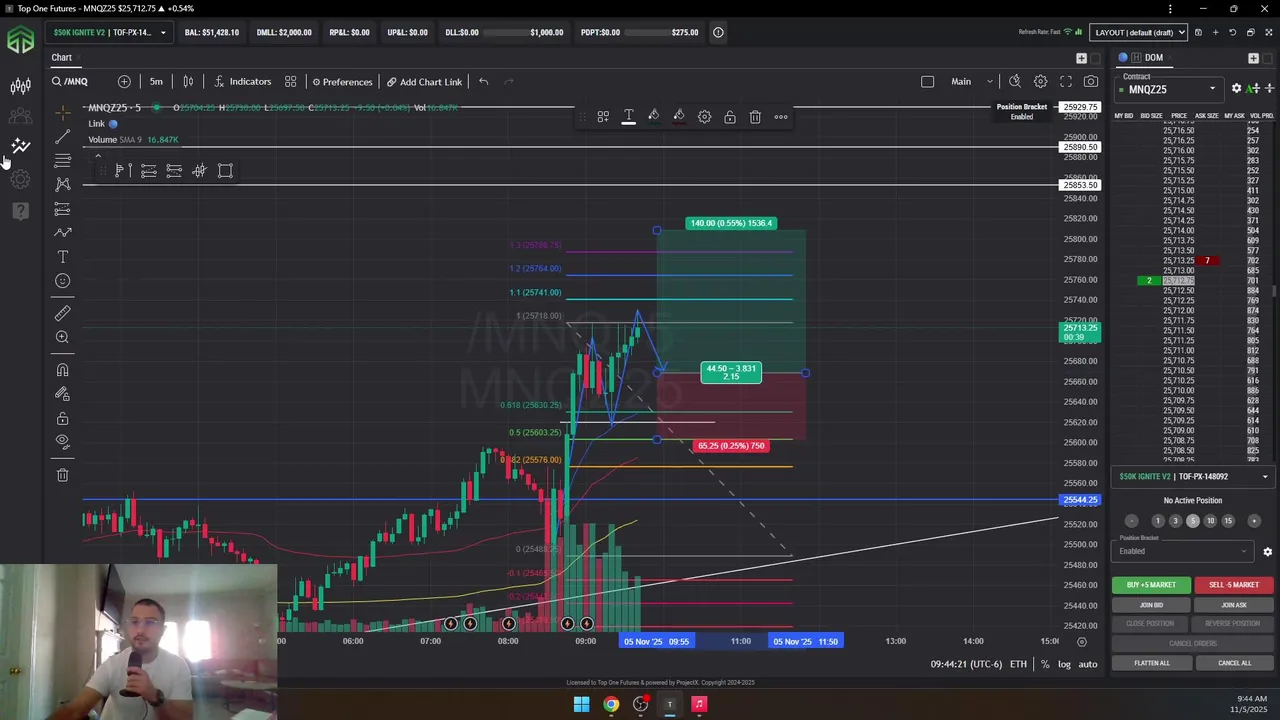This screenshot has height=720, width=1280.
Task: Select the horizontal lines drawing tool
Action: point(62,160)
